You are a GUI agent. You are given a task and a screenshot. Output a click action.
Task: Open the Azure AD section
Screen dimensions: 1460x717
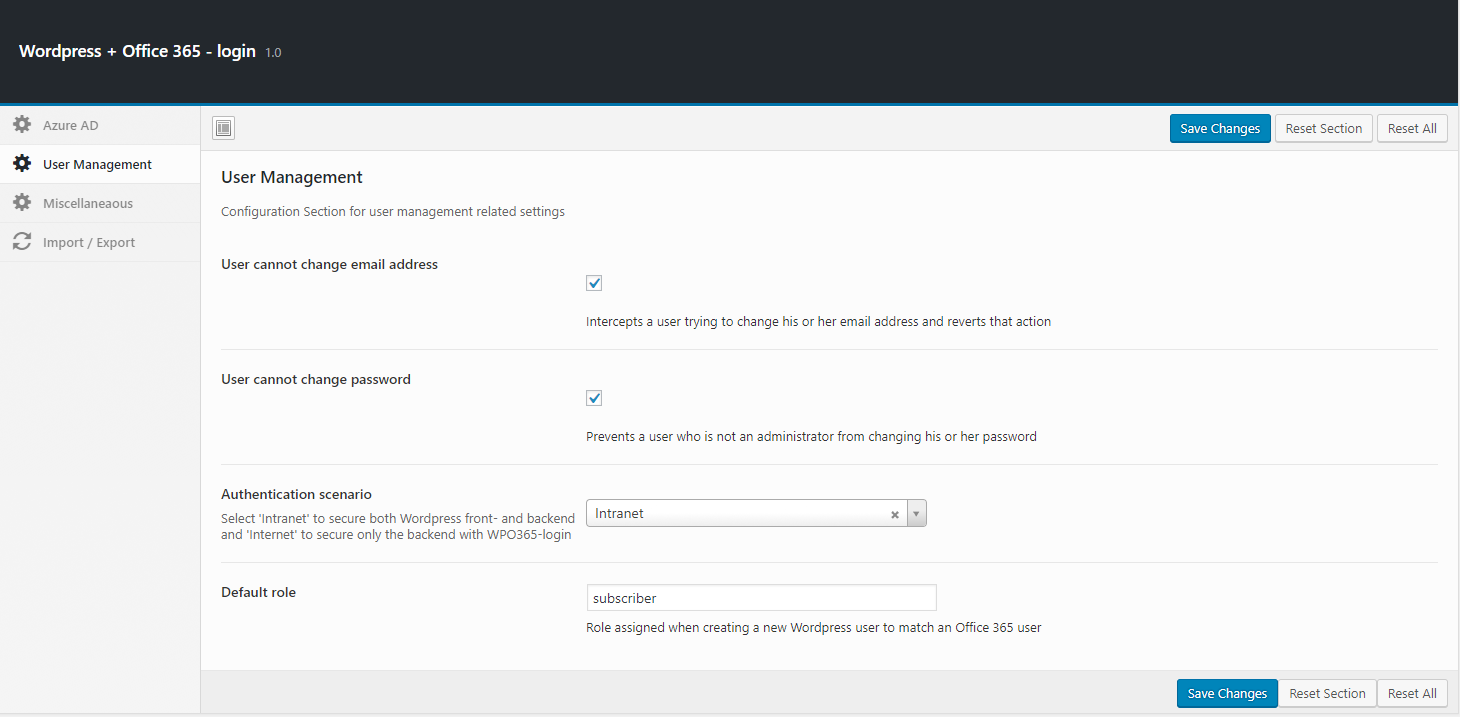(x=100, y=125)
